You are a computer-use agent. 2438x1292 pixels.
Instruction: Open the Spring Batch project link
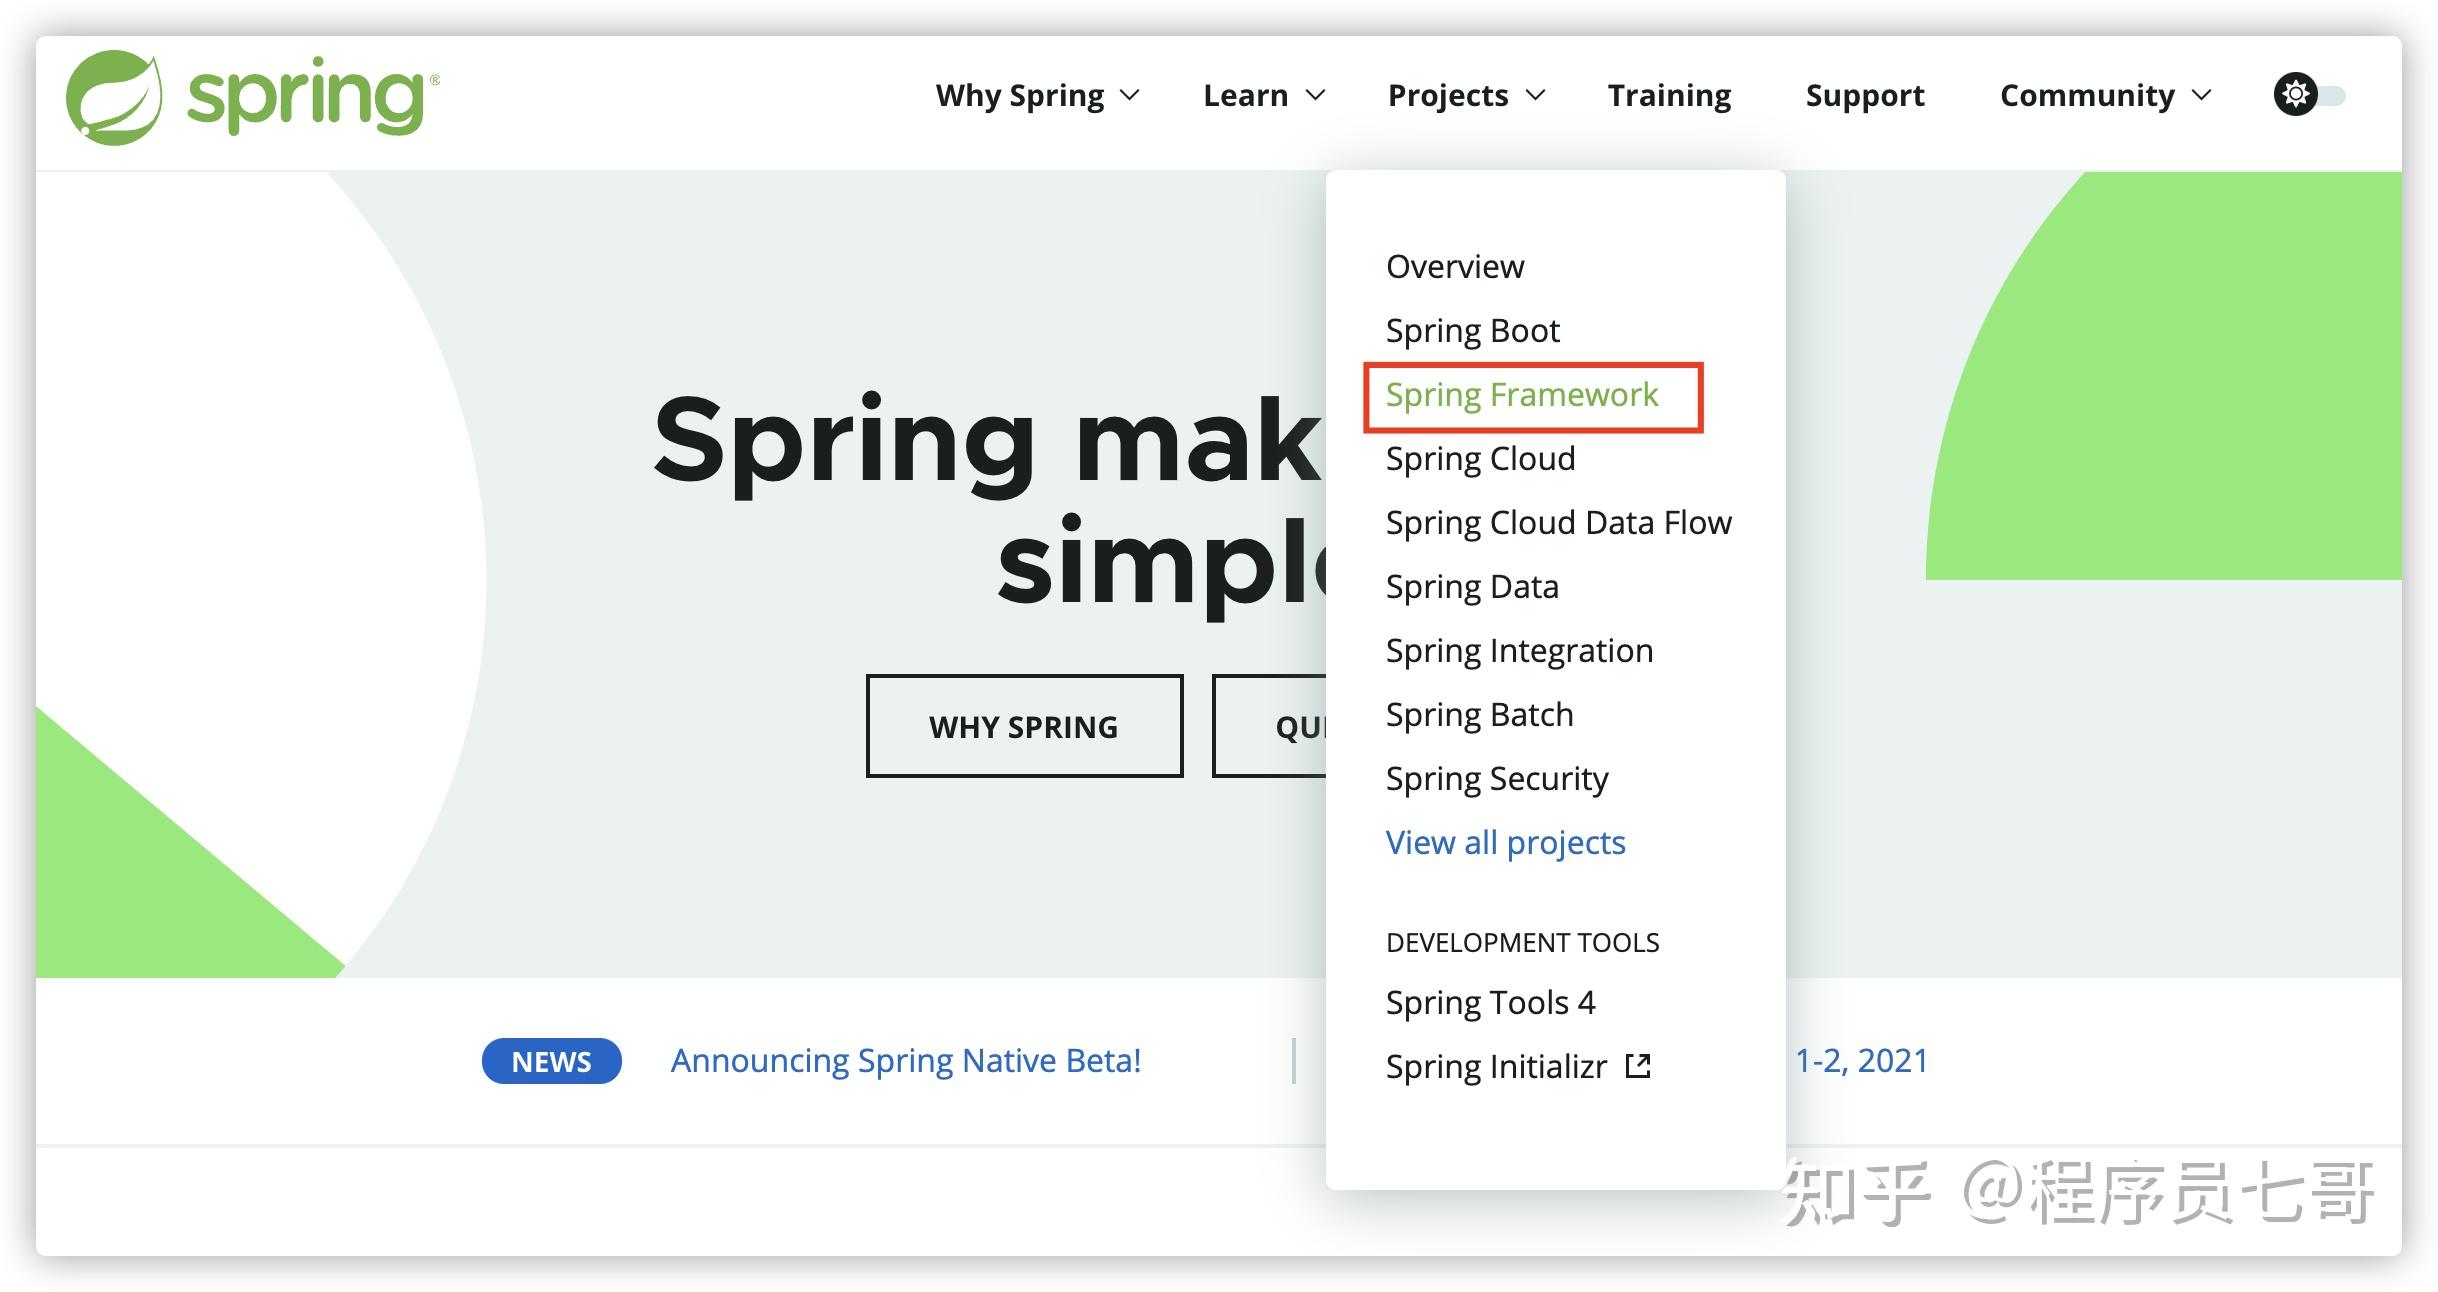click(x=1479, y=714)
